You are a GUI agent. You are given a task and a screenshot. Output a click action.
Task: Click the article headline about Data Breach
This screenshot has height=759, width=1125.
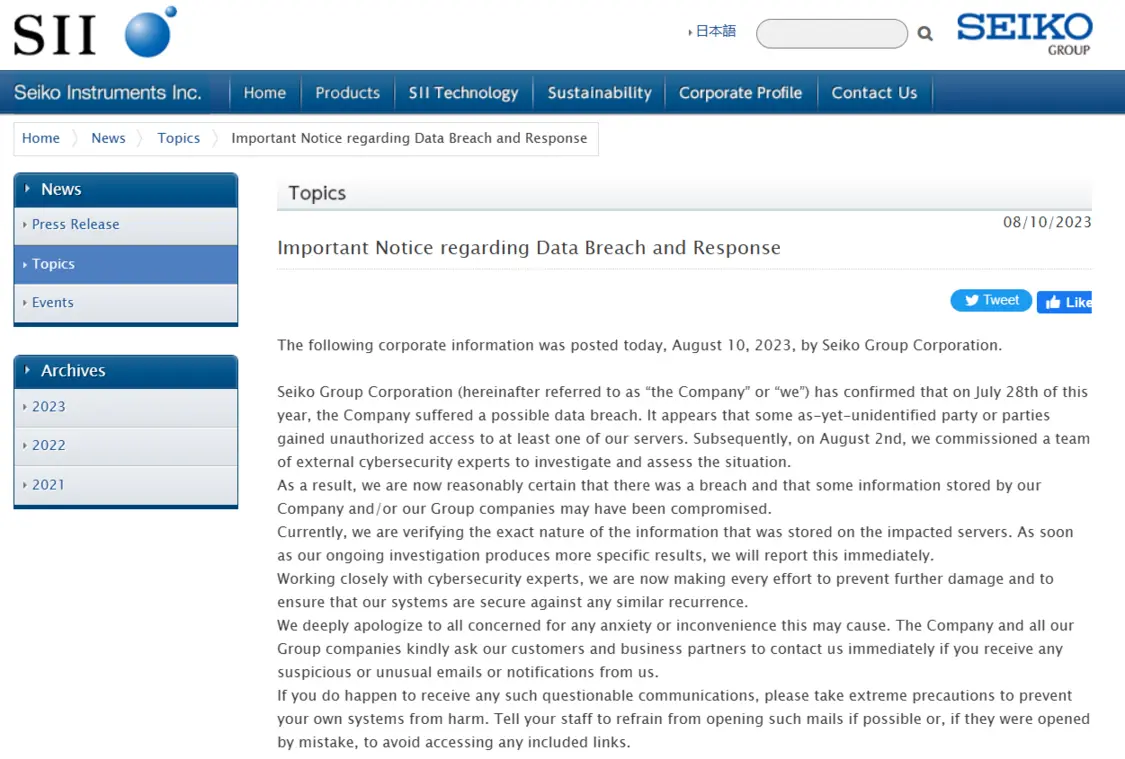529,248
